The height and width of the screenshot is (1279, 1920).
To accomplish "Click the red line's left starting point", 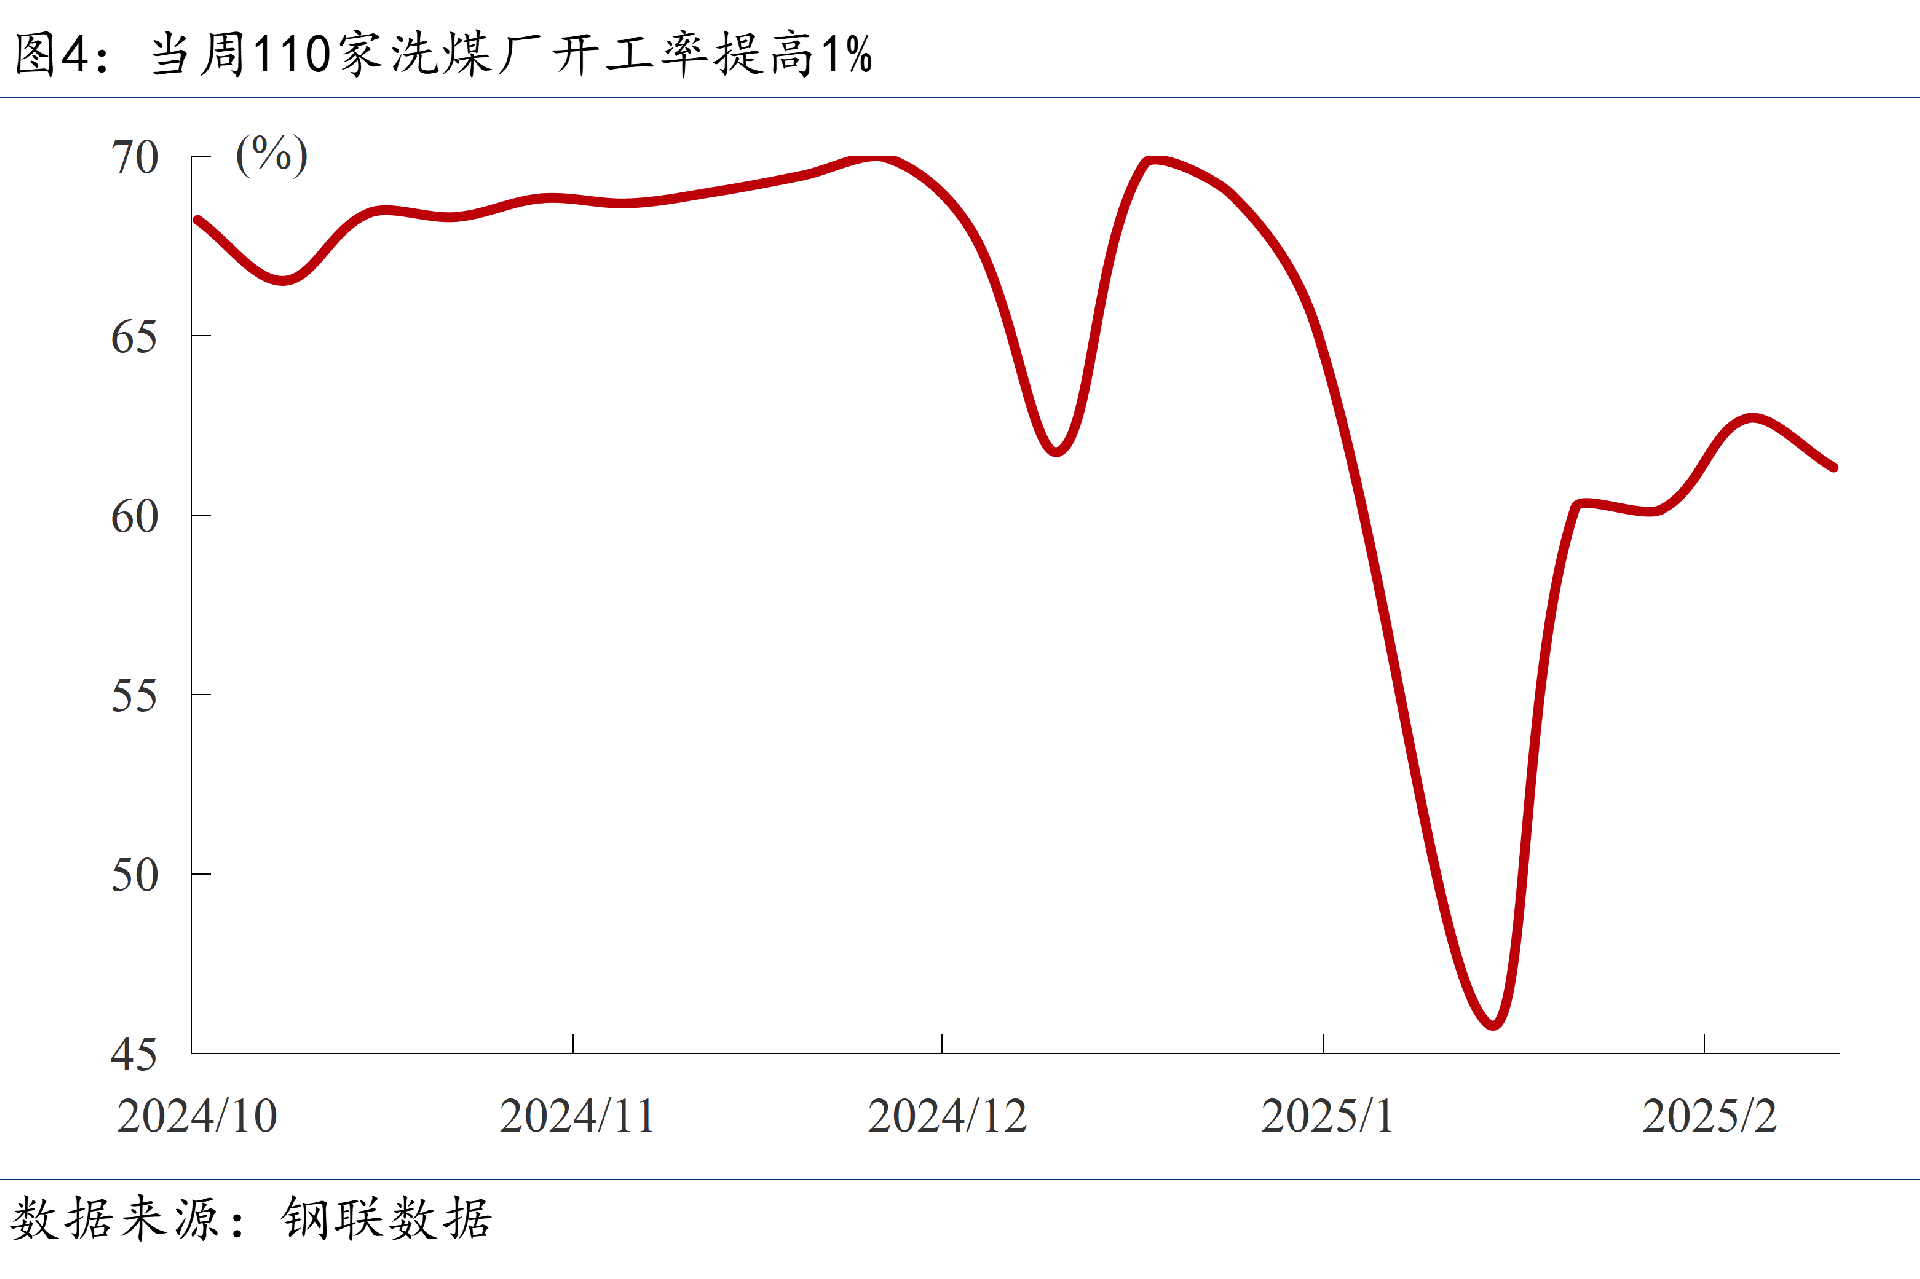I will (198, 220).
